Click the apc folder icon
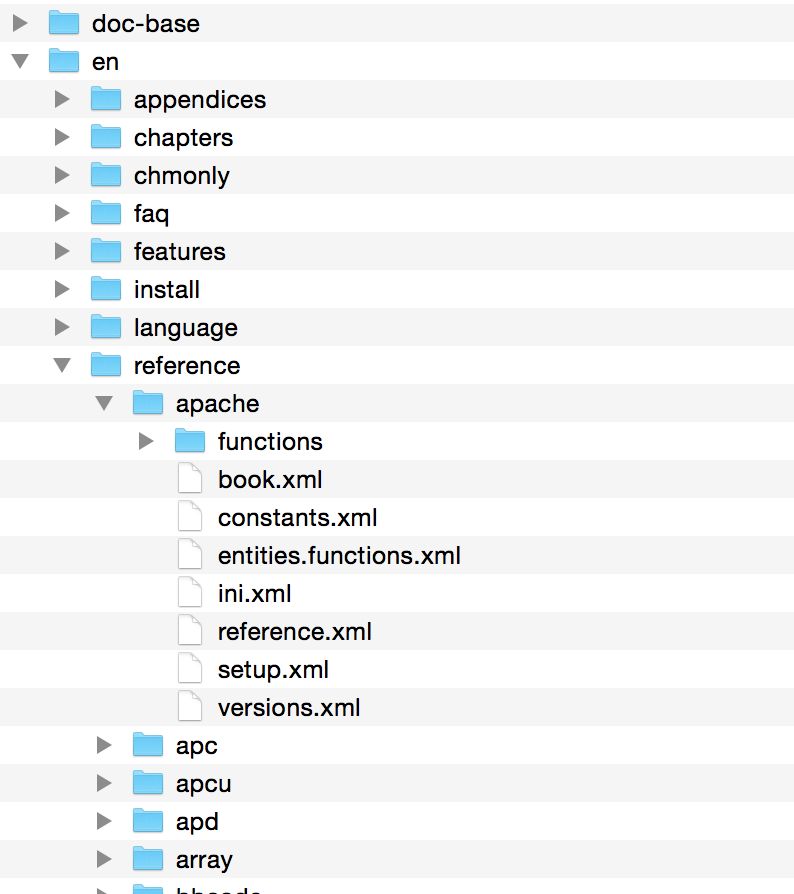The image size is (794, 894). pyautogui.click(x=148, y=745)
